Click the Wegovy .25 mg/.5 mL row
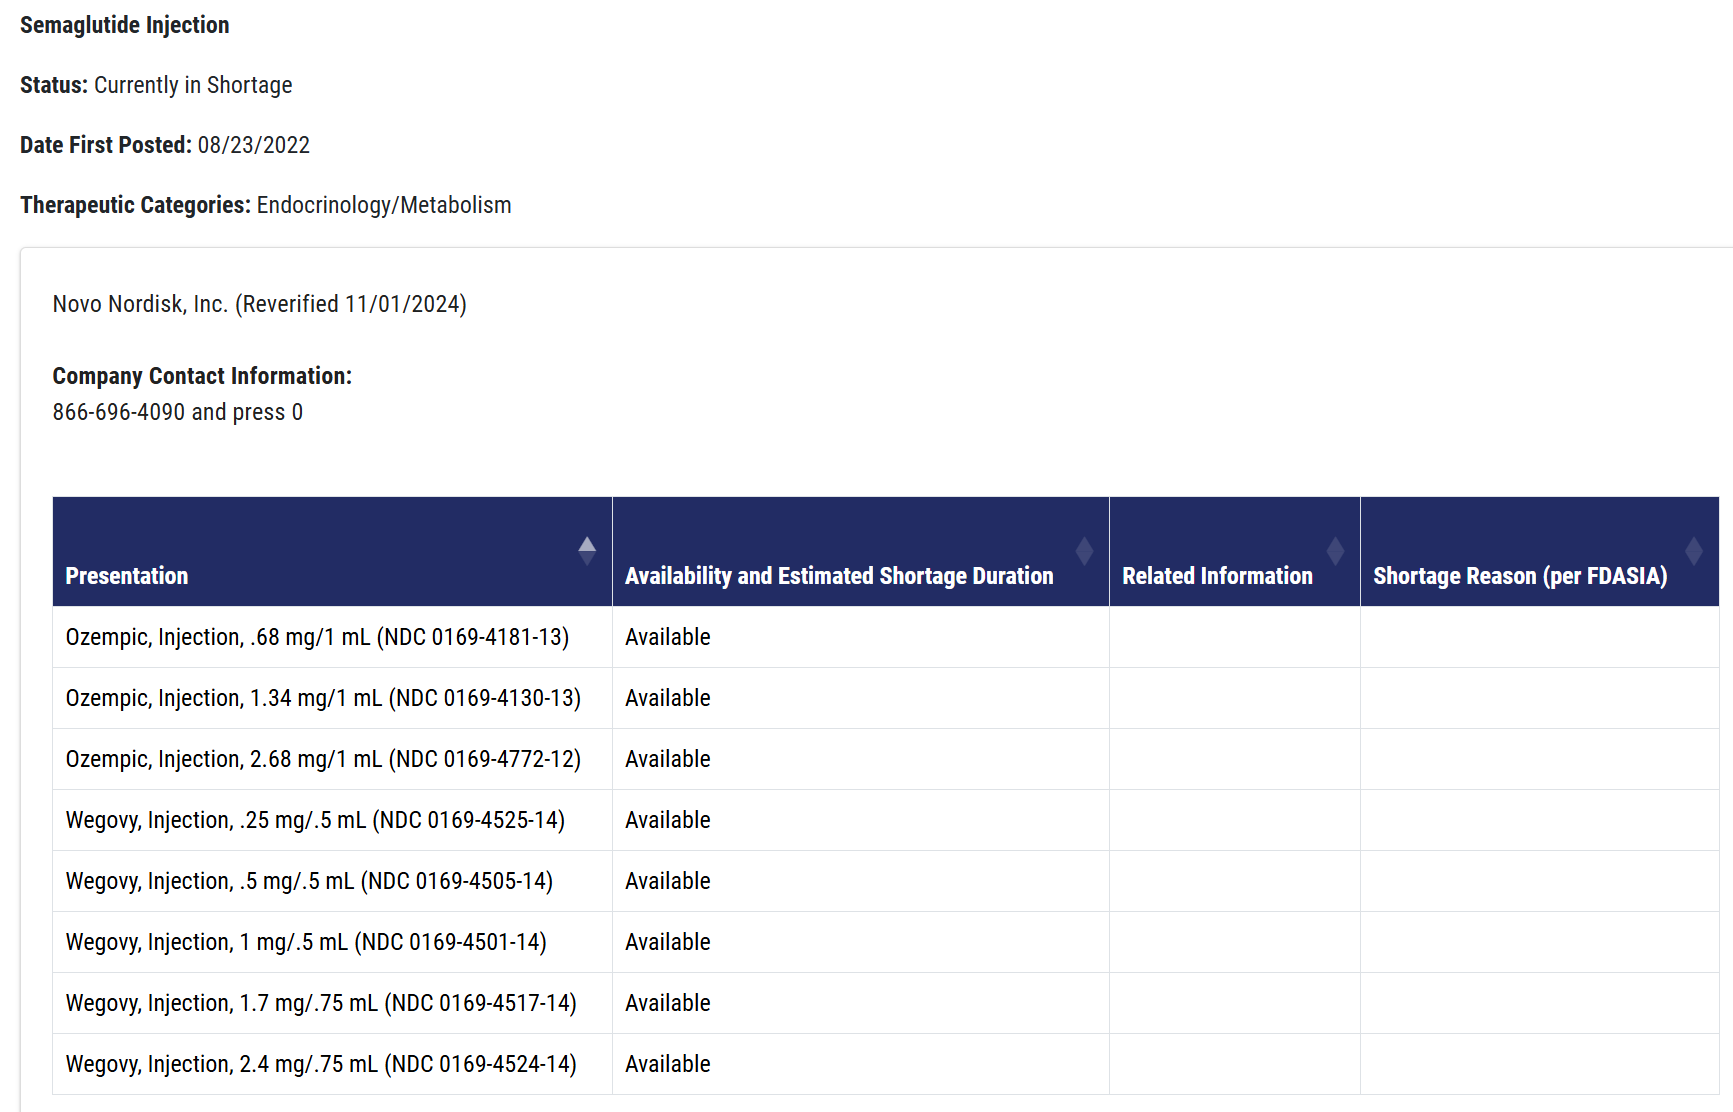The height and width of the screenshot is (1112, 1733). point(315,820)
